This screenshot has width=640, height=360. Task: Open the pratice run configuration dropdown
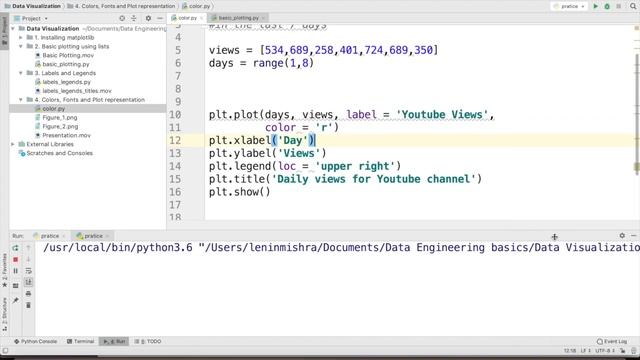(x=569, y=6)
